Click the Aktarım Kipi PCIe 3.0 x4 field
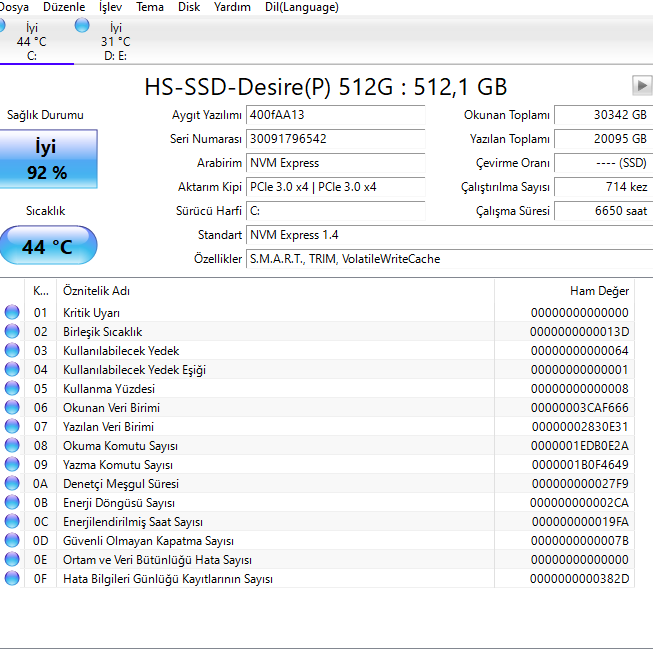 [336, 187]
